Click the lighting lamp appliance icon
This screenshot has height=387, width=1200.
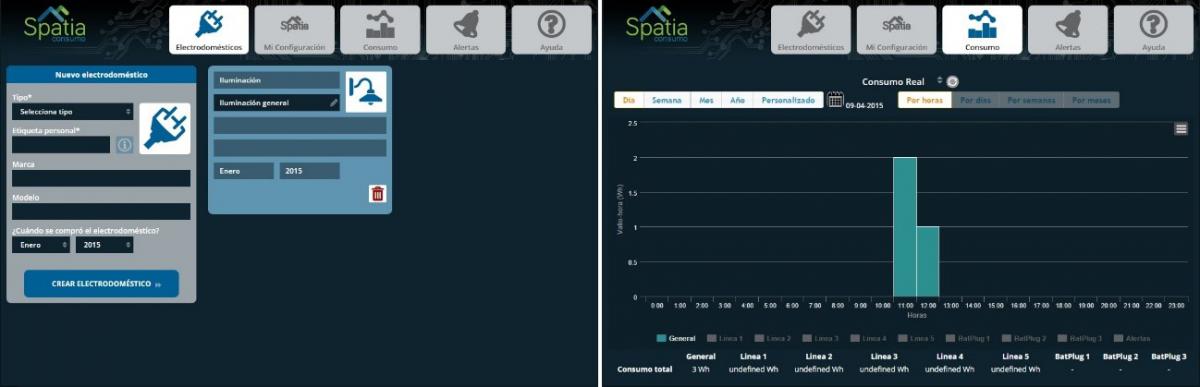point(366,92)
